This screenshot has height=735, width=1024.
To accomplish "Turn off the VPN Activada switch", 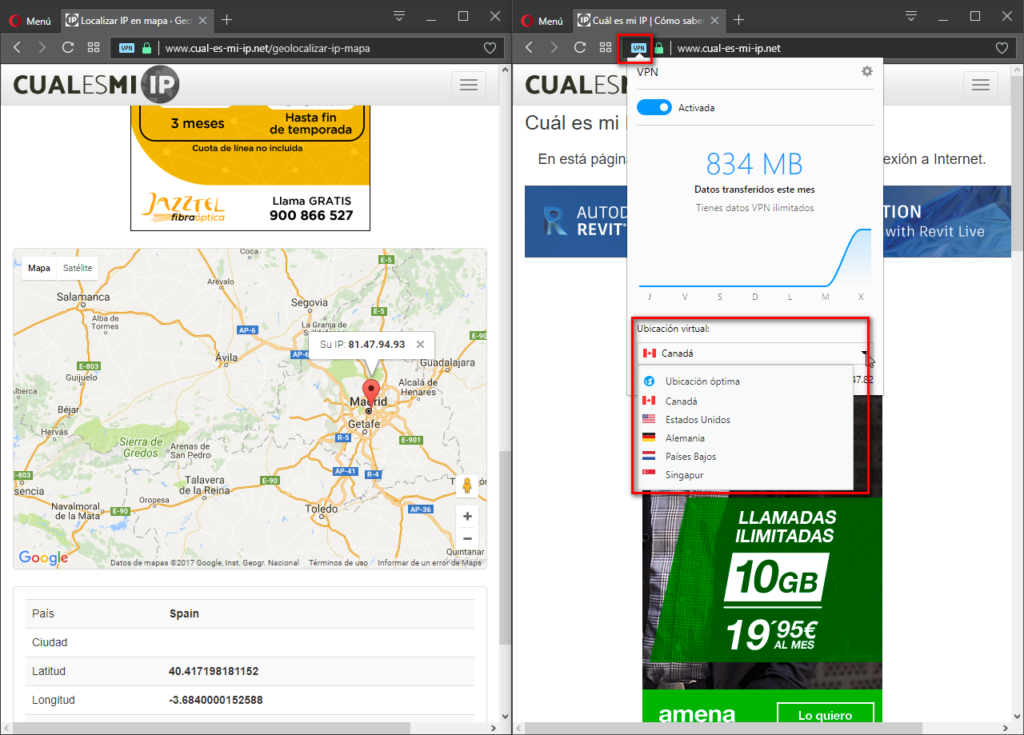I will (x=654, y=108).
